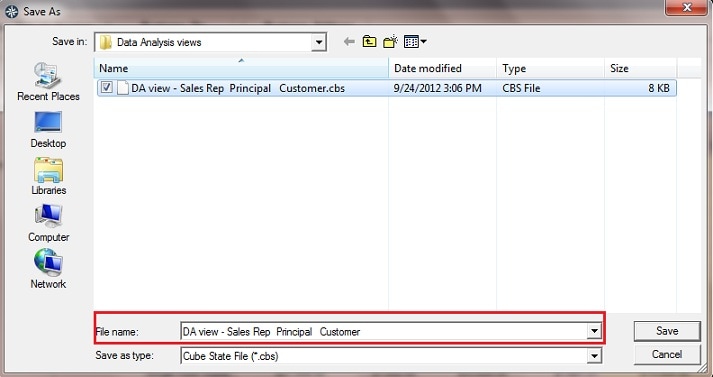
Task: Open Desktop in sidebar
Action: 48,129
